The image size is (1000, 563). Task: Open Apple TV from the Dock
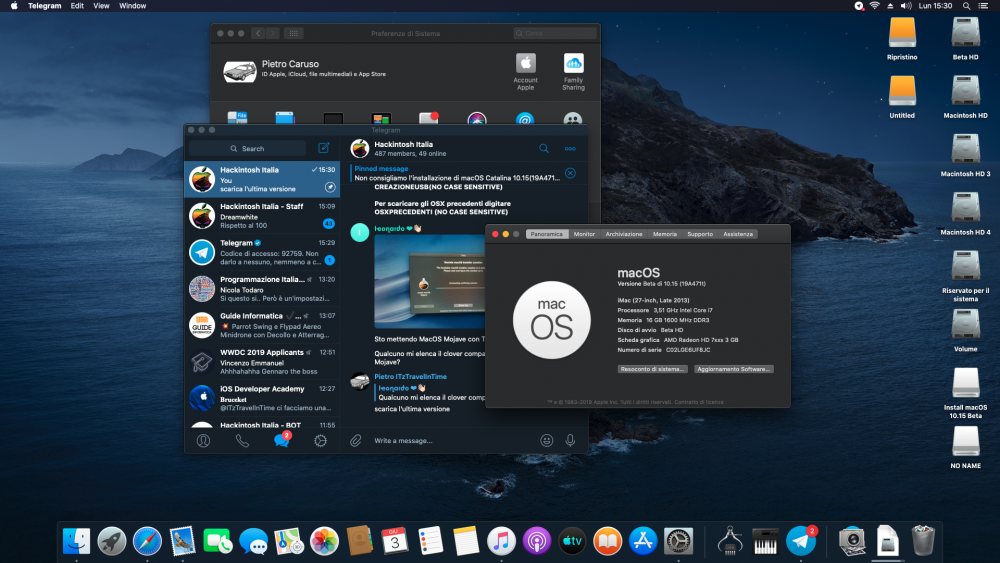[572, 541]
